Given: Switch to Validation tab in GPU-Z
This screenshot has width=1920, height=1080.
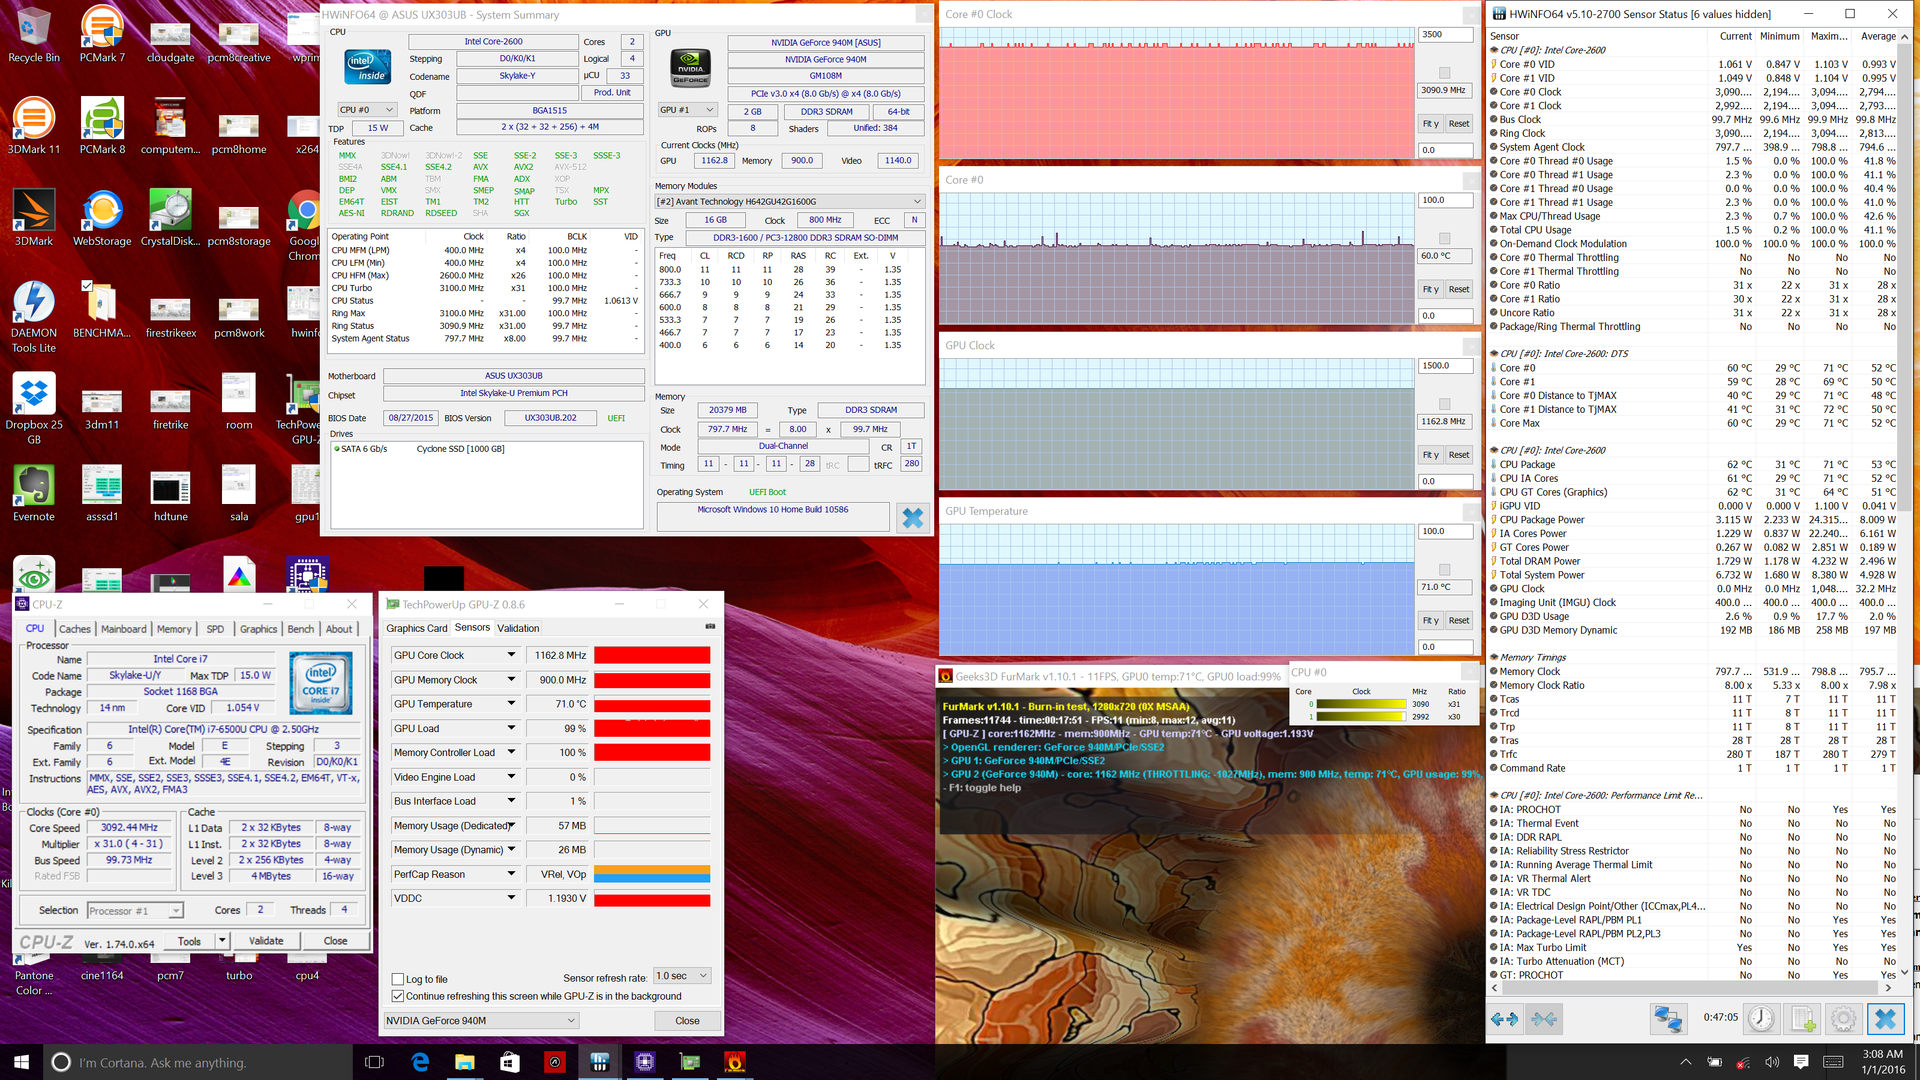Looking at the screenshot, I should 518,628.
